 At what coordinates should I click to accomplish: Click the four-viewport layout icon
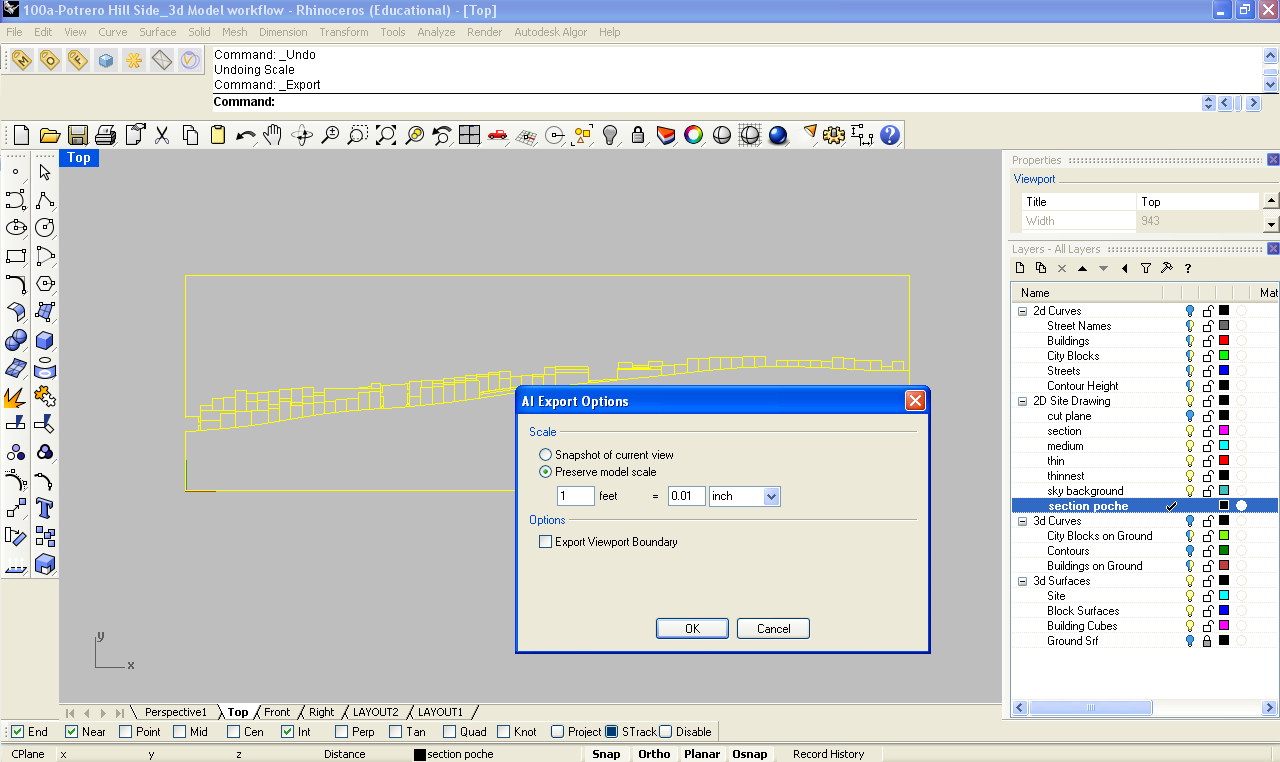pos(469,135)
